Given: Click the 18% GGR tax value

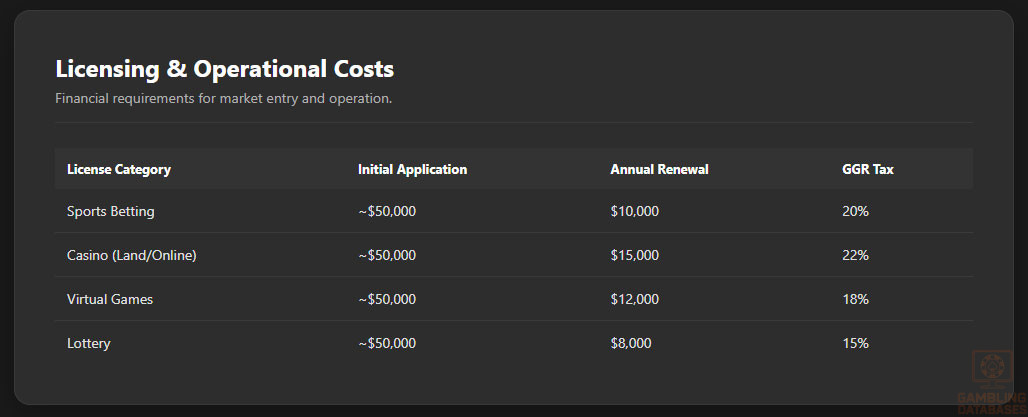Looking at the screenshot, I should [x=855, y=299].
